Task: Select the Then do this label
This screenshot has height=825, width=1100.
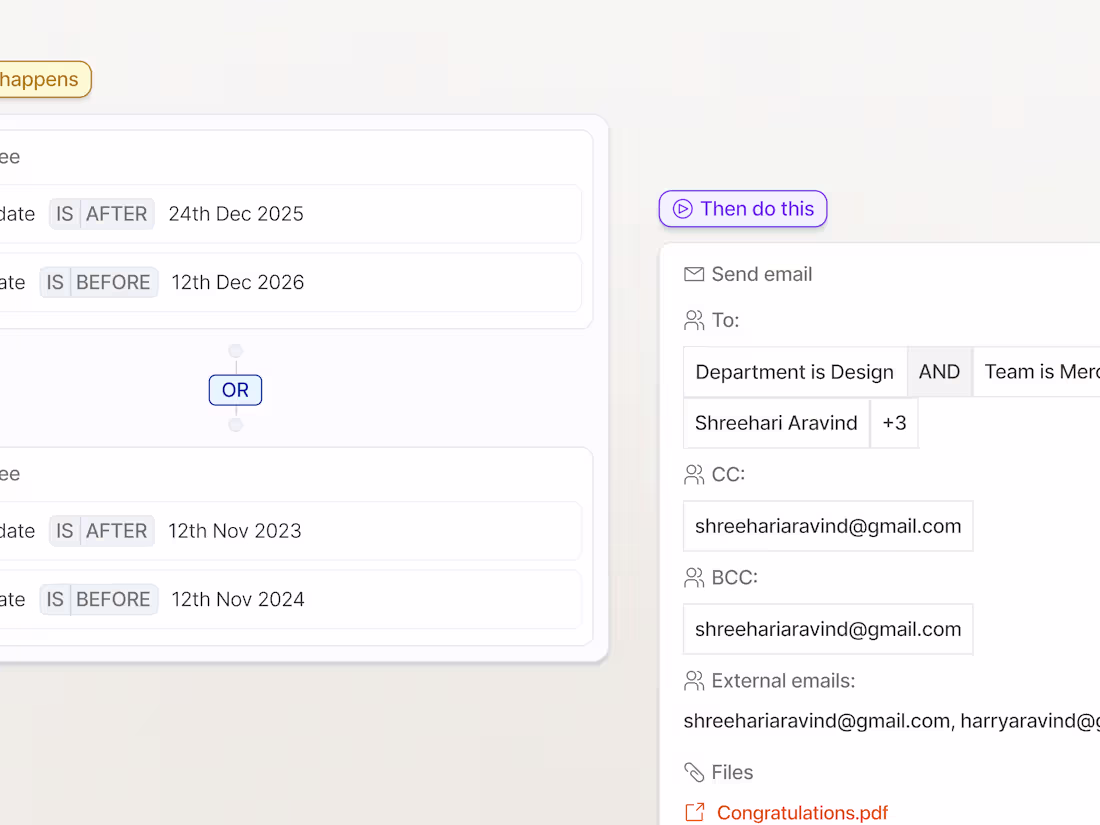Action: coord(743,209)
